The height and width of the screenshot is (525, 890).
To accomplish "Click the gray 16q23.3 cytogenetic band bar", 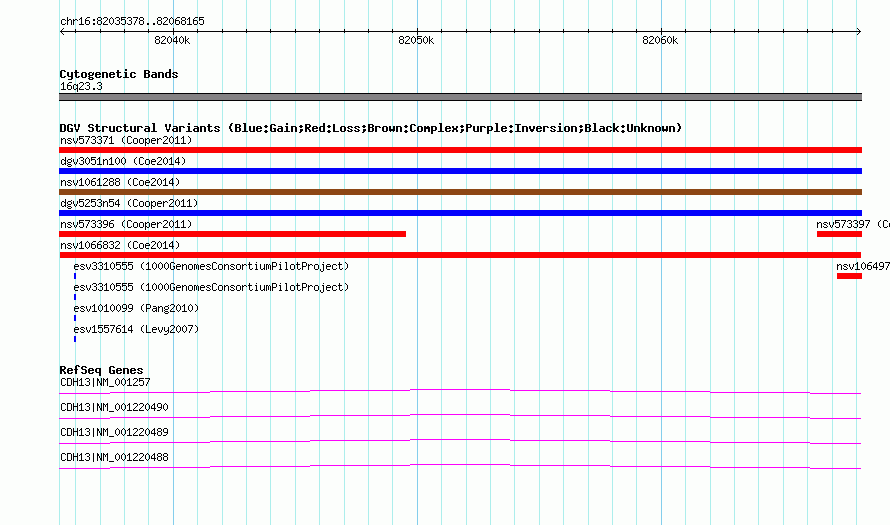I will pyautogui.click(x=460, y=97).
